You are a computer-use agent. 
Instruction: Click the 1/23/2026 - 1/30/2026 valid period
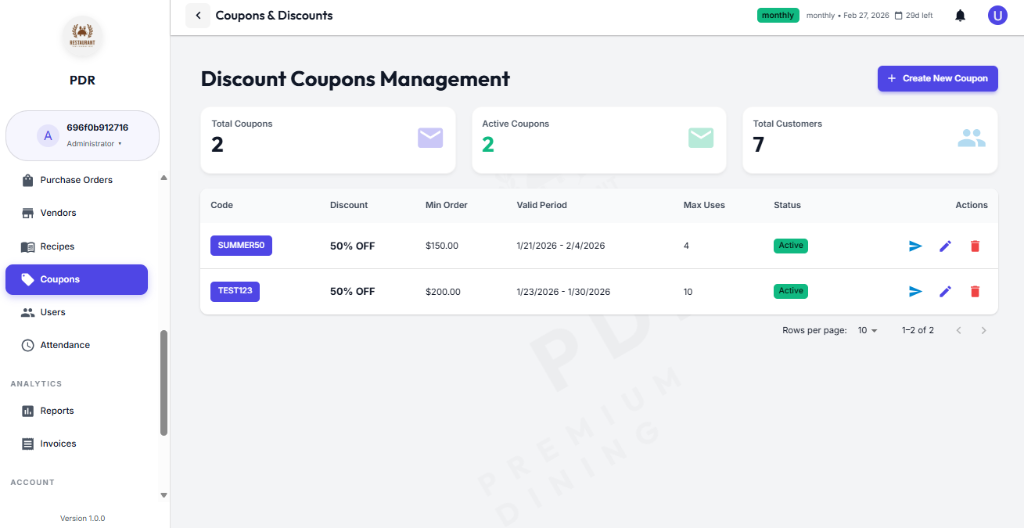tap(563, 292)
